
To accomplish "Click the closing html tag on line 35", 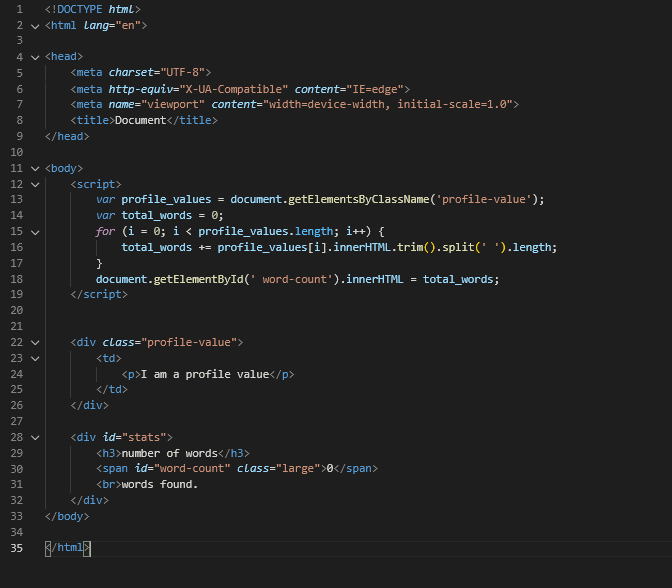I will pyautogui.click(x=68, y=548).
